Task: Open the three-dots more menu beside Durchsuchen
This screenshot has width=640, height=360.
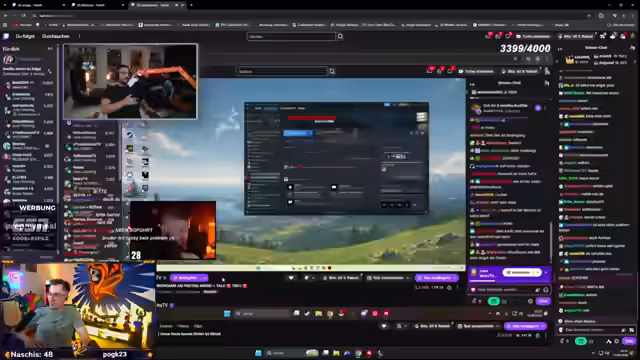Action: pyautogui.click(x=79, y=36)
